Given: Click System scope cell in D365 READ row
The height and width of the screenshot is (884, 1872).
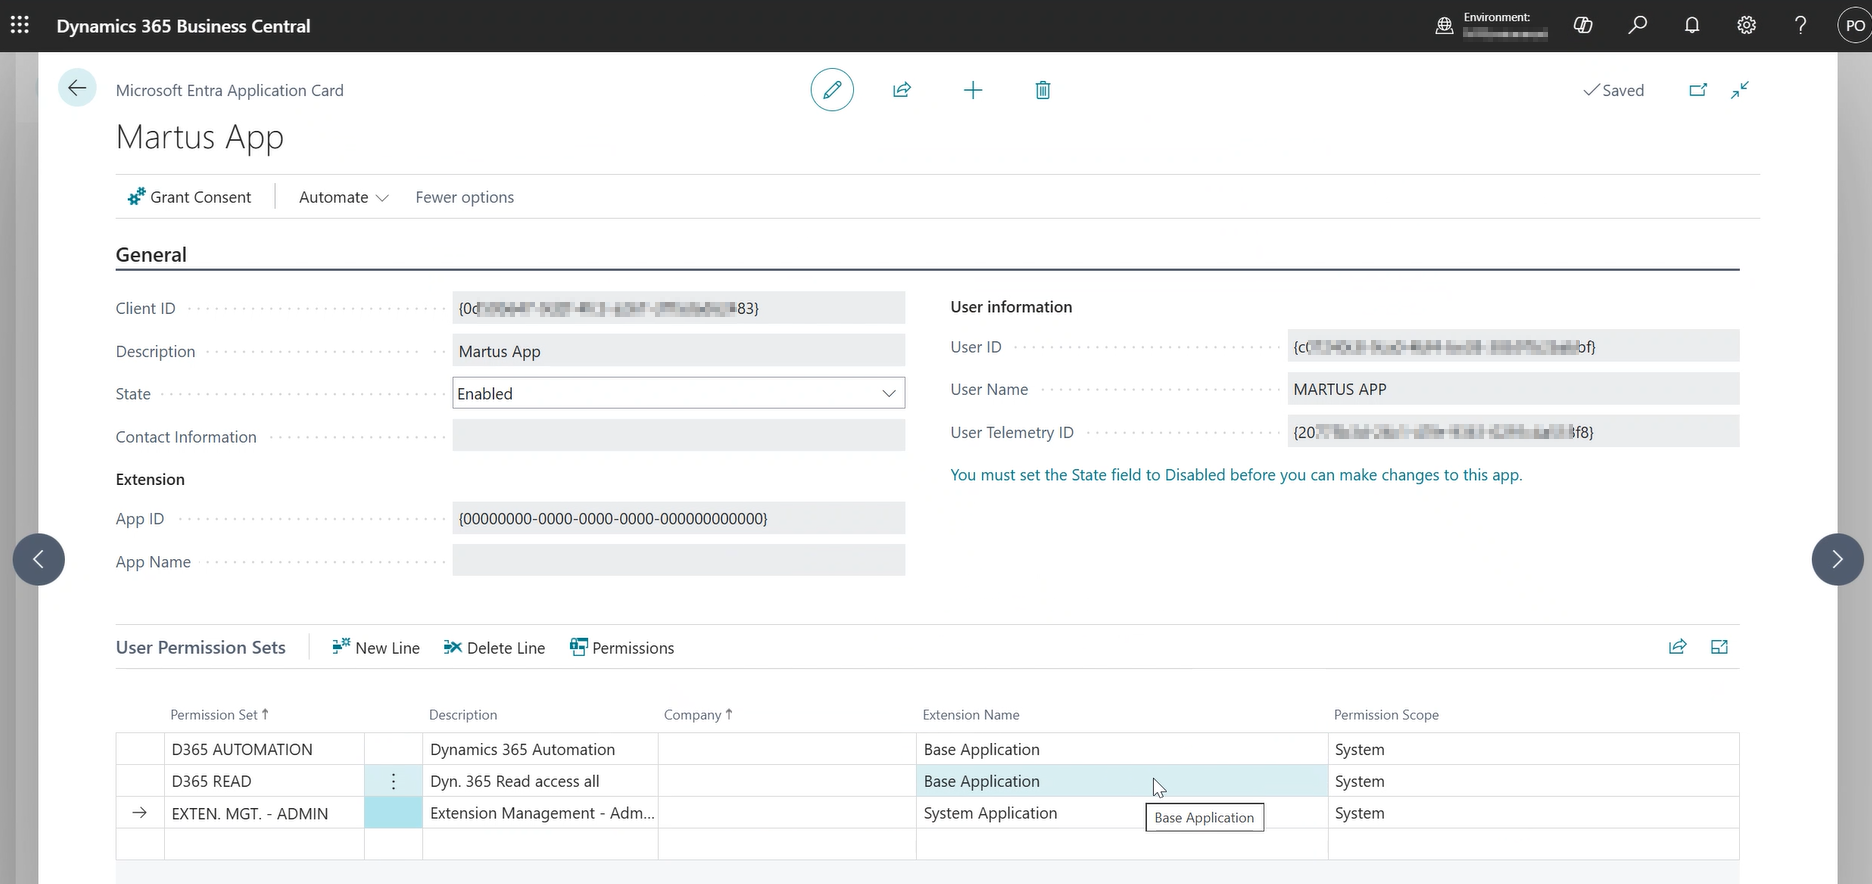Looking at the screenshot, I should (x=1534, y=781).
